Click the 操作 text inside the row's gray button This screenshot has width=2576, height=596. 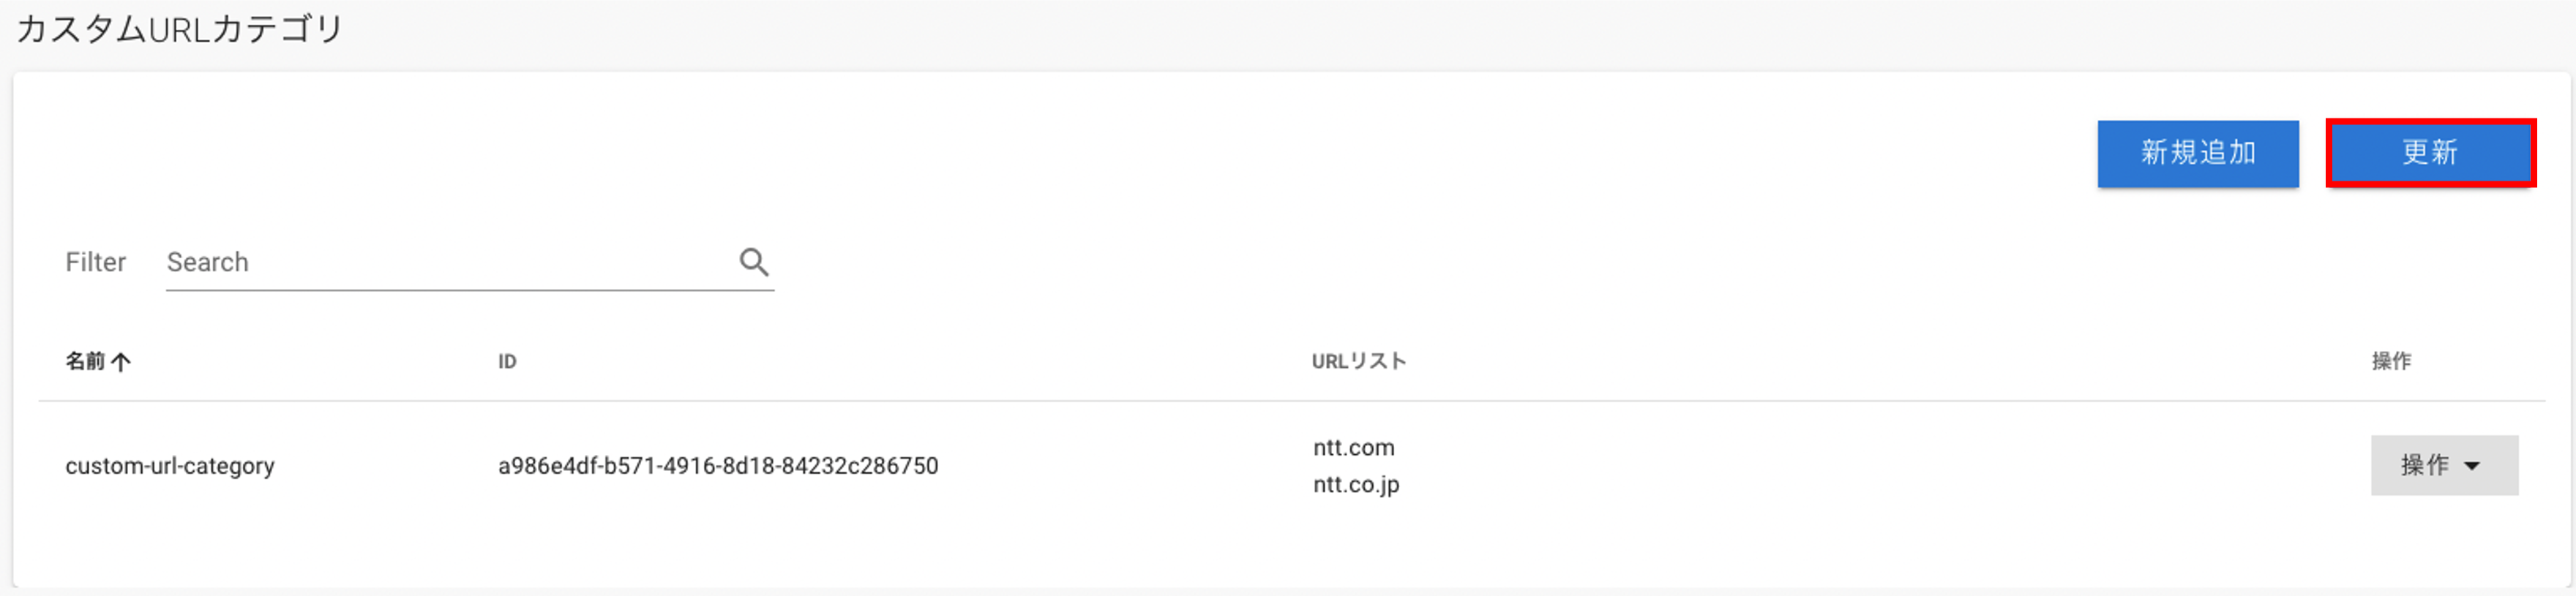(2425, 465)
